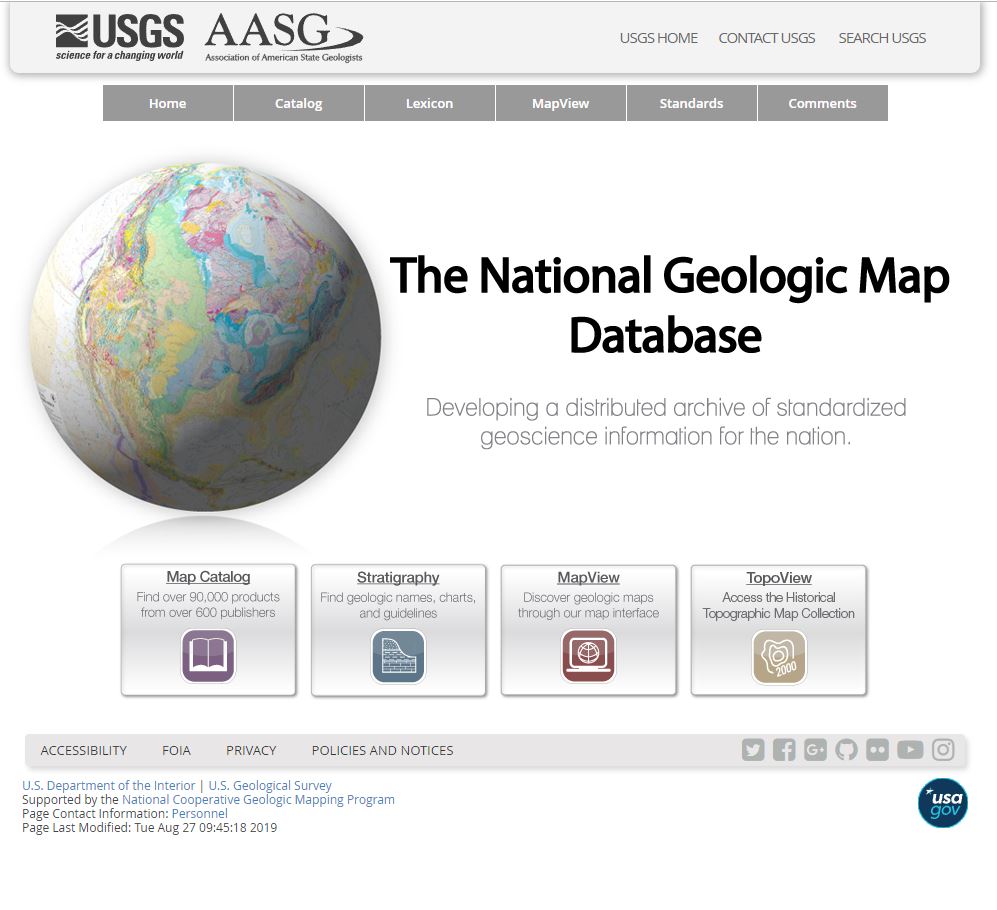Viewport: 997px width, 910px height.
Task: Click the YouTube icon
Action: pos(910,750)
